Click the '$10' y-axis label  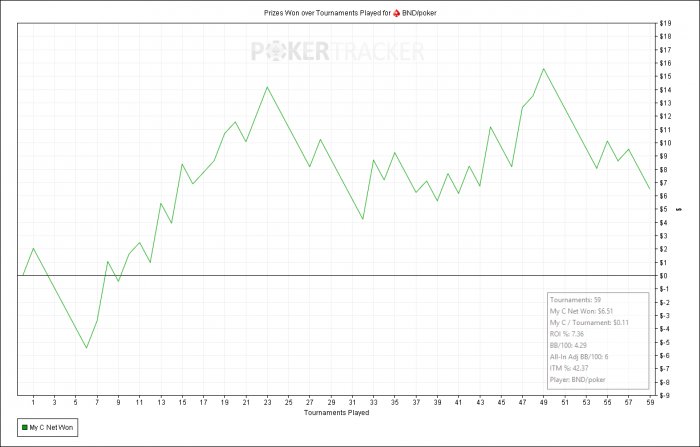(x=665, y=143)
